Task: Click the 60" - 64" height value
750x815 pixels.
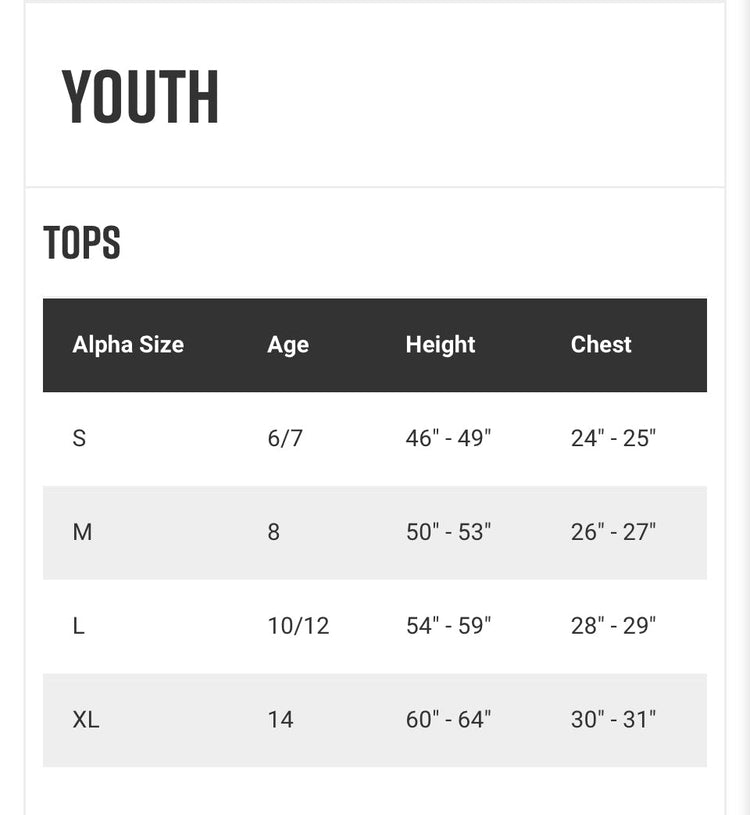Action: tap(448, 720)
